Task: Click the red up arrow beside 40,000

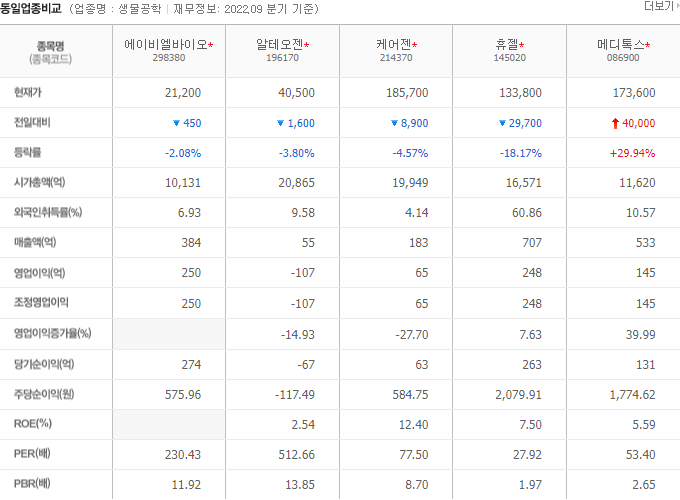Action: [615, 124]
